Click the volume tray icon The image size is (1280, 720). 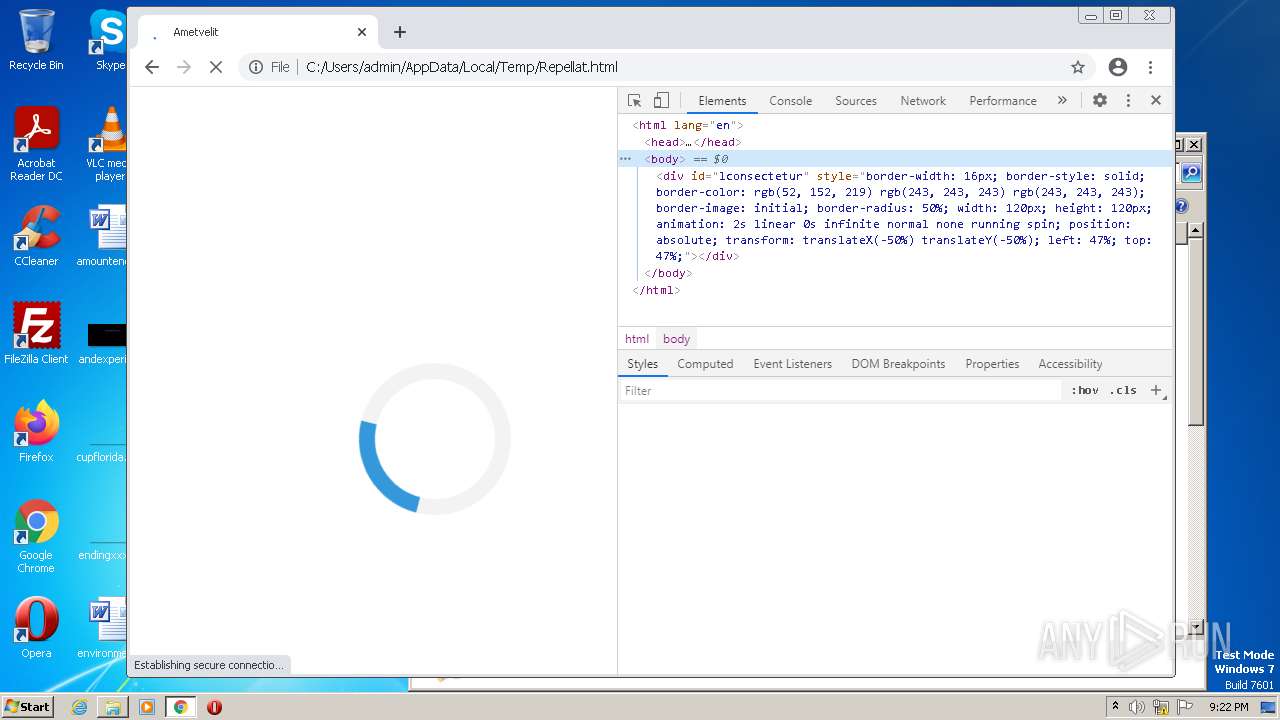coord(1137,707)
